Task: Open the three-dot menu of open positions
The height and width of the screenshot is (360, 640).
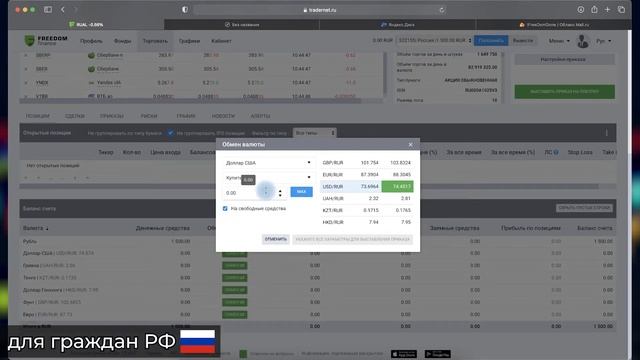Action: [x=607, y=133]
